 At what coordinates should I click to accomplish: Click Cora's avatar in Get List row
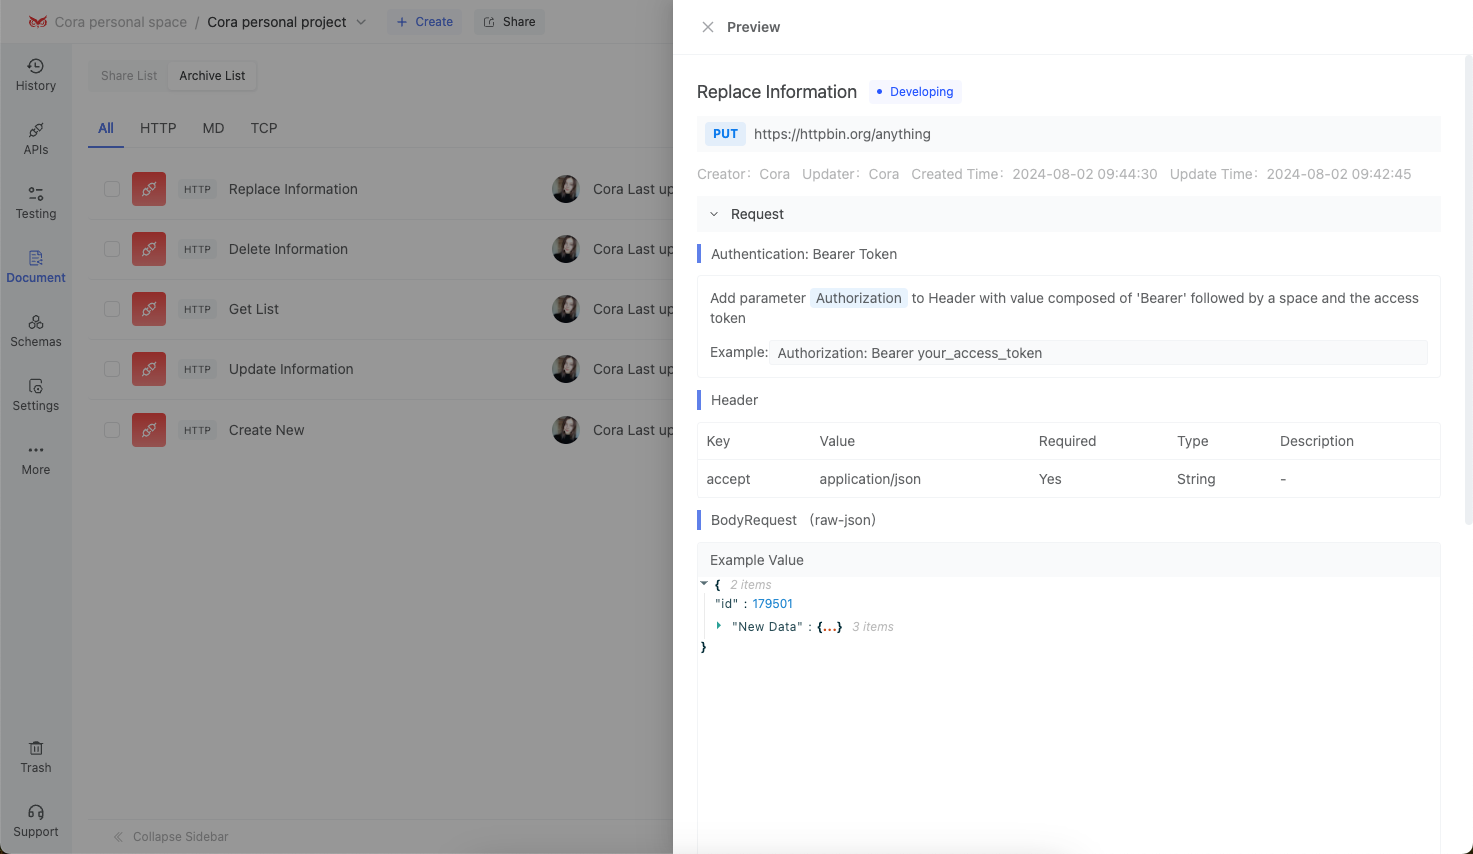[x=566, y=309]
